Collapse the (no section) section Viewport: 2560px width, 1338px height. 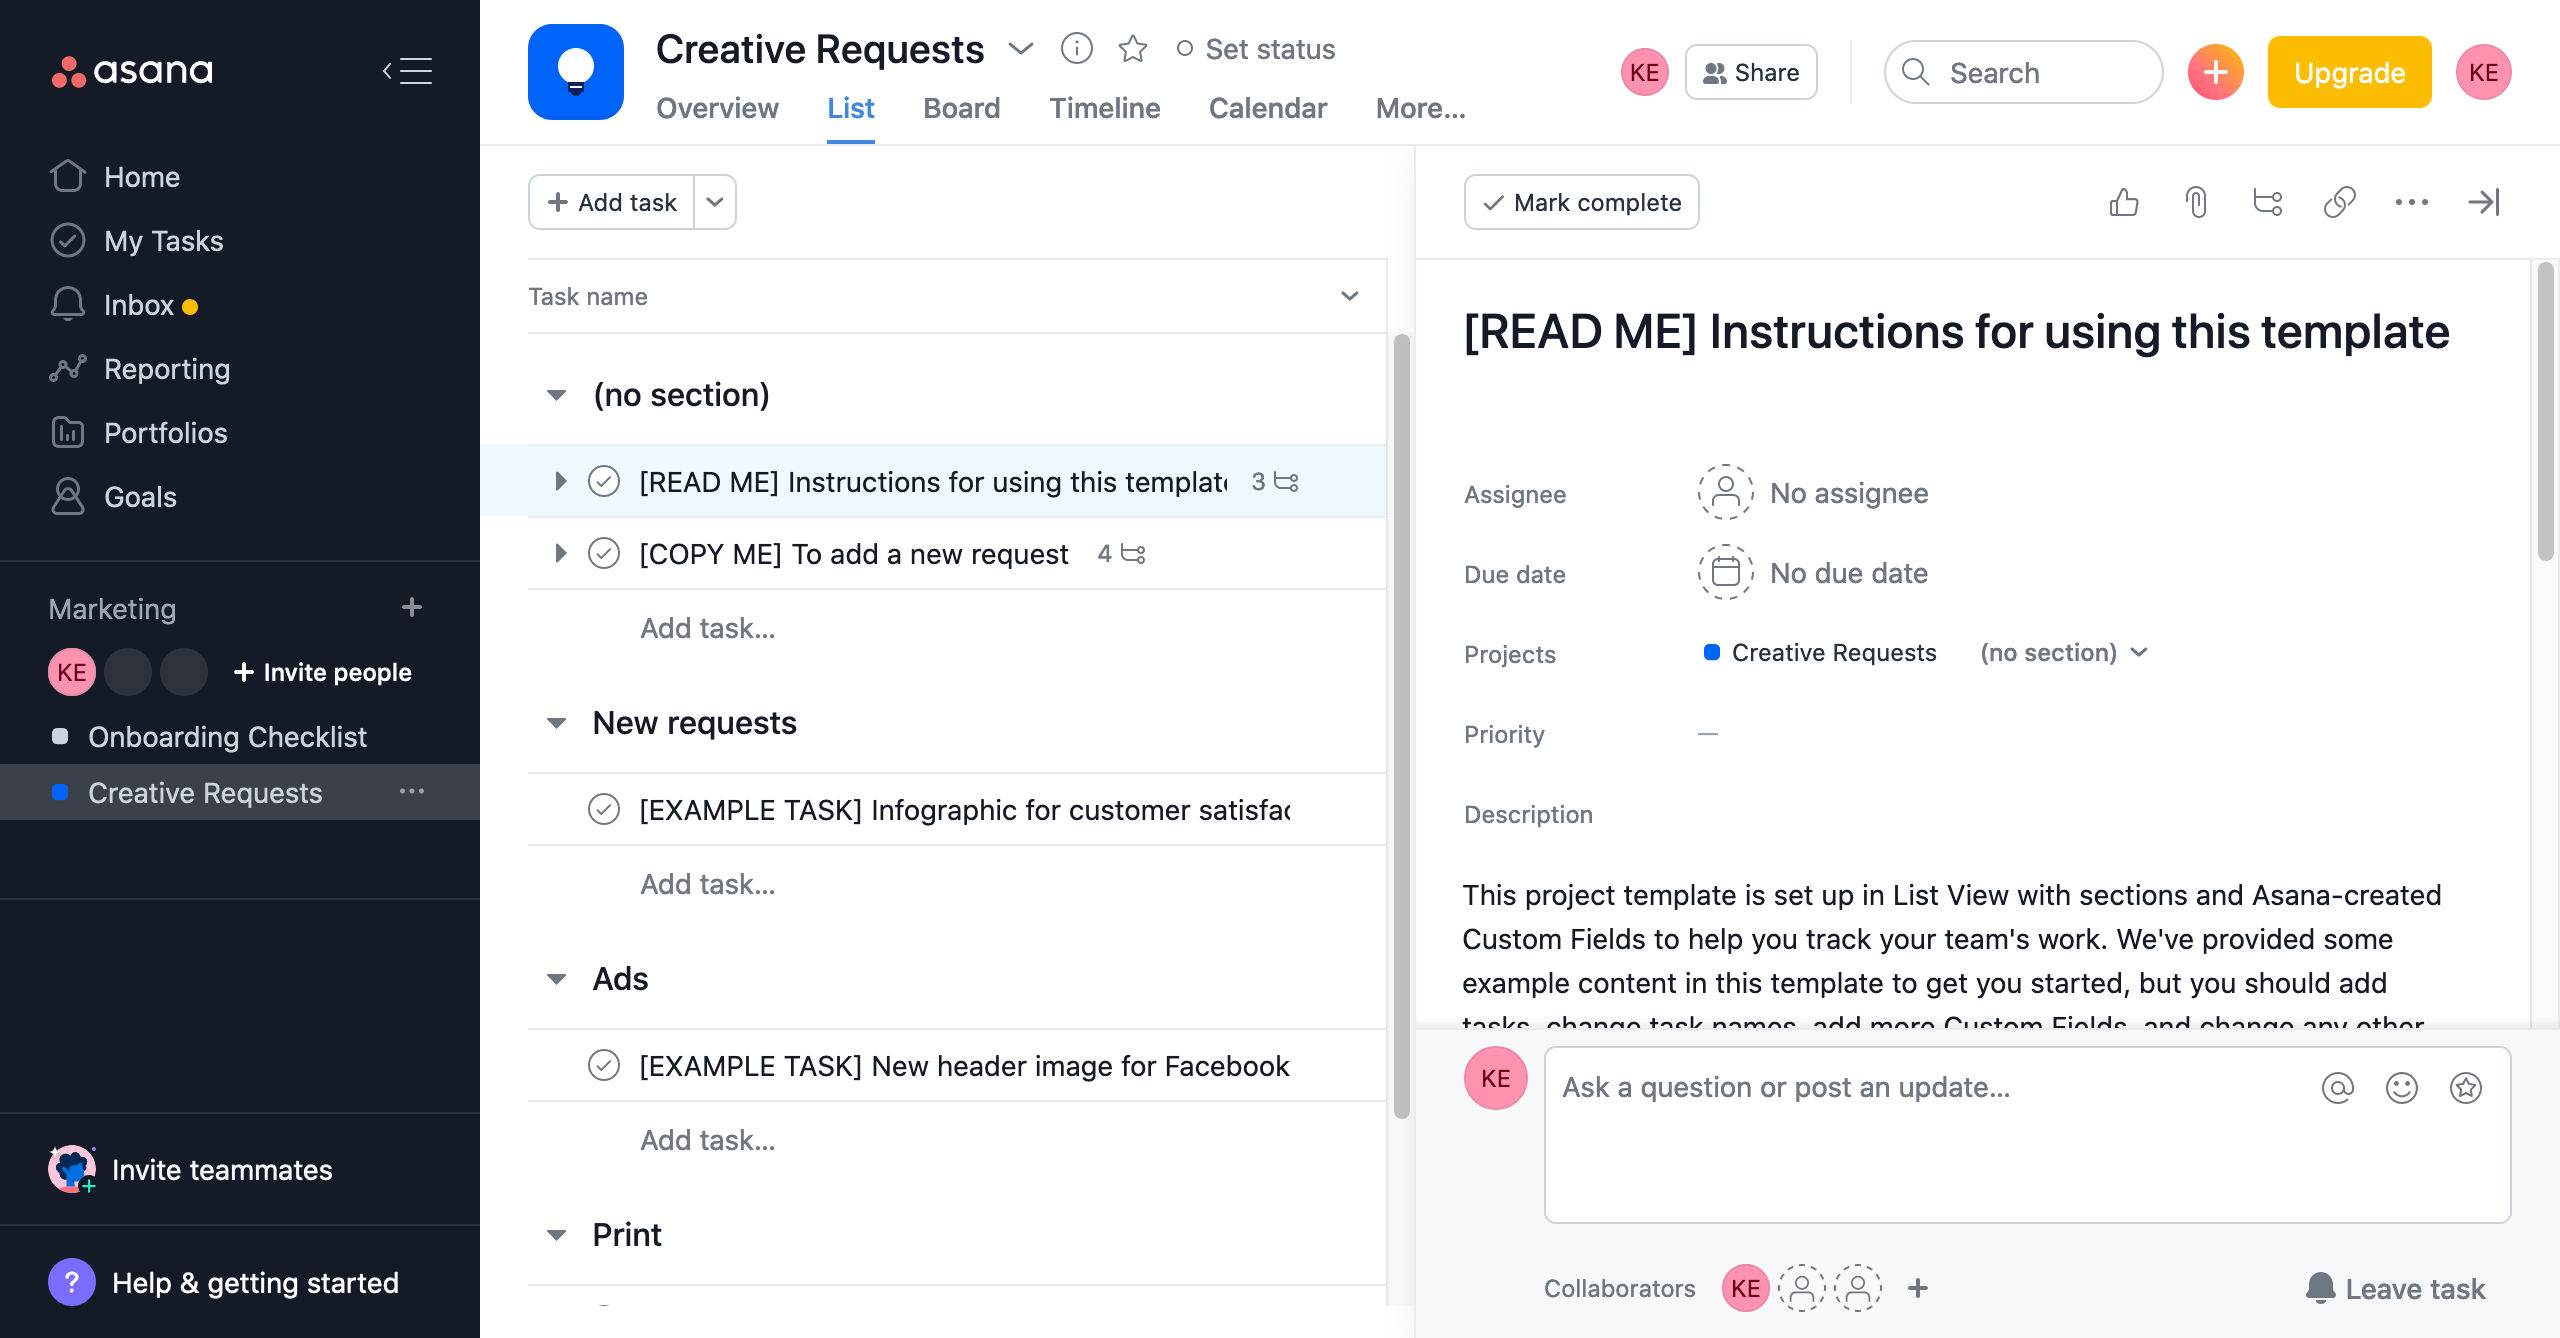[x=556, y=395]
